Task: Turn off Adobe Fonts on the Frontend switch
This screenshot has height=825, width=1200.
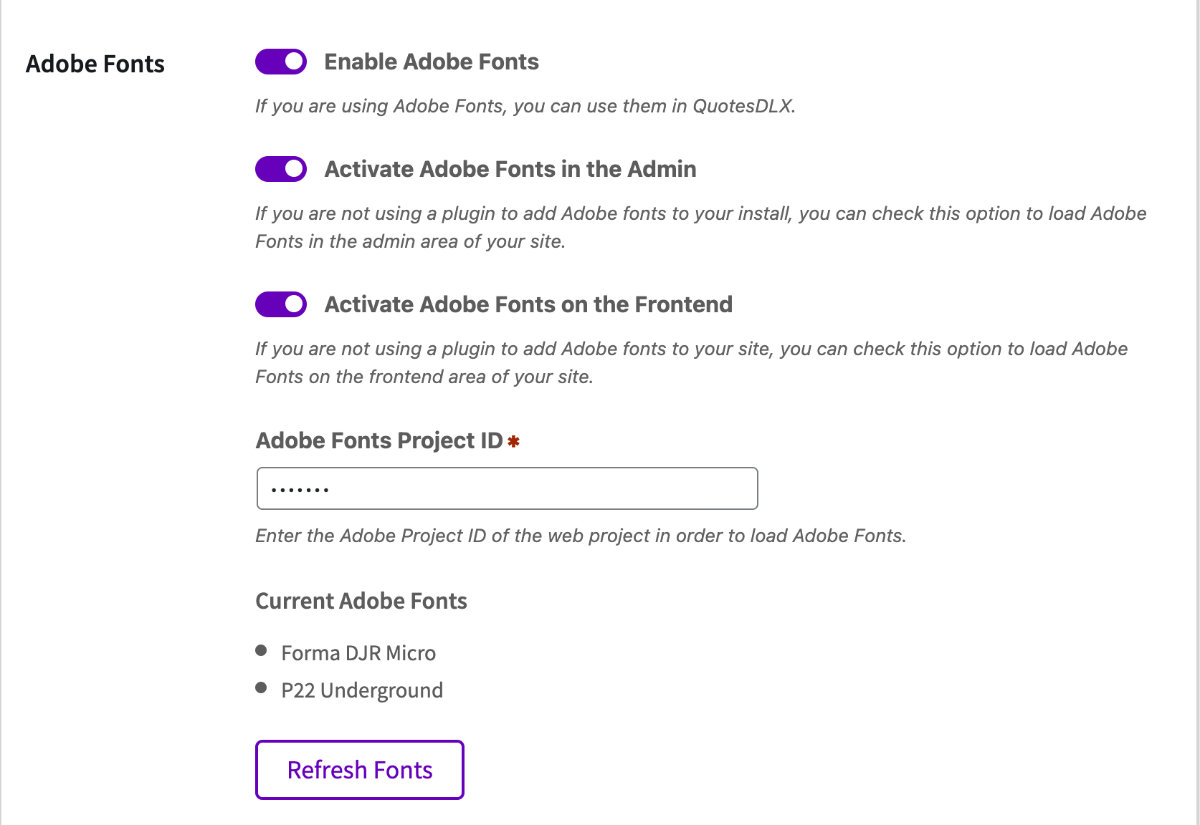Action: coord(281,304)
